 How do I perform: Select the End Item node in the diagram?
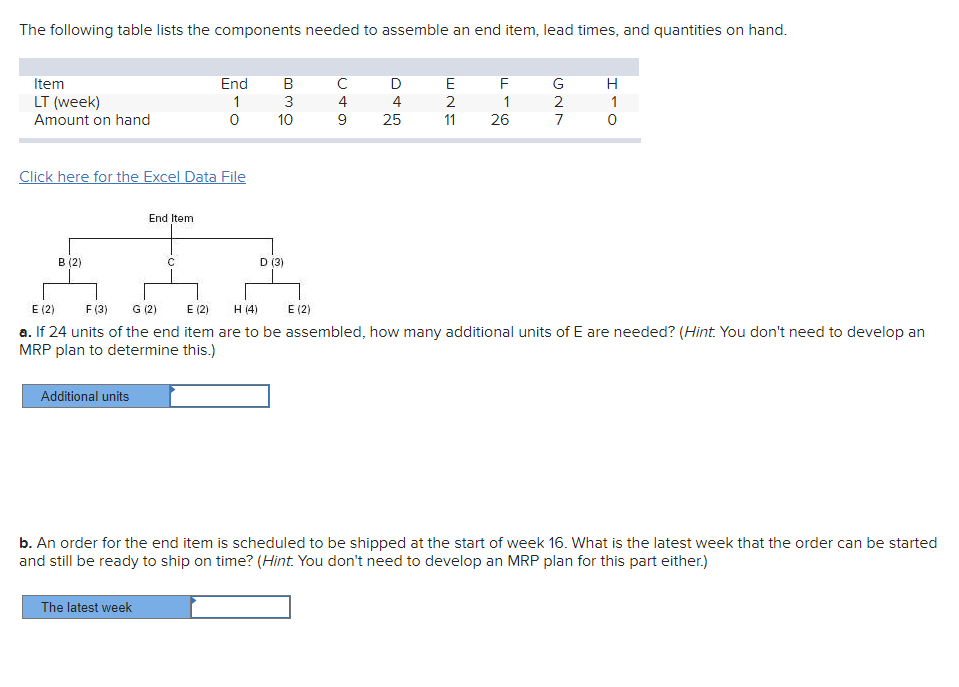(x=170, y=218)
